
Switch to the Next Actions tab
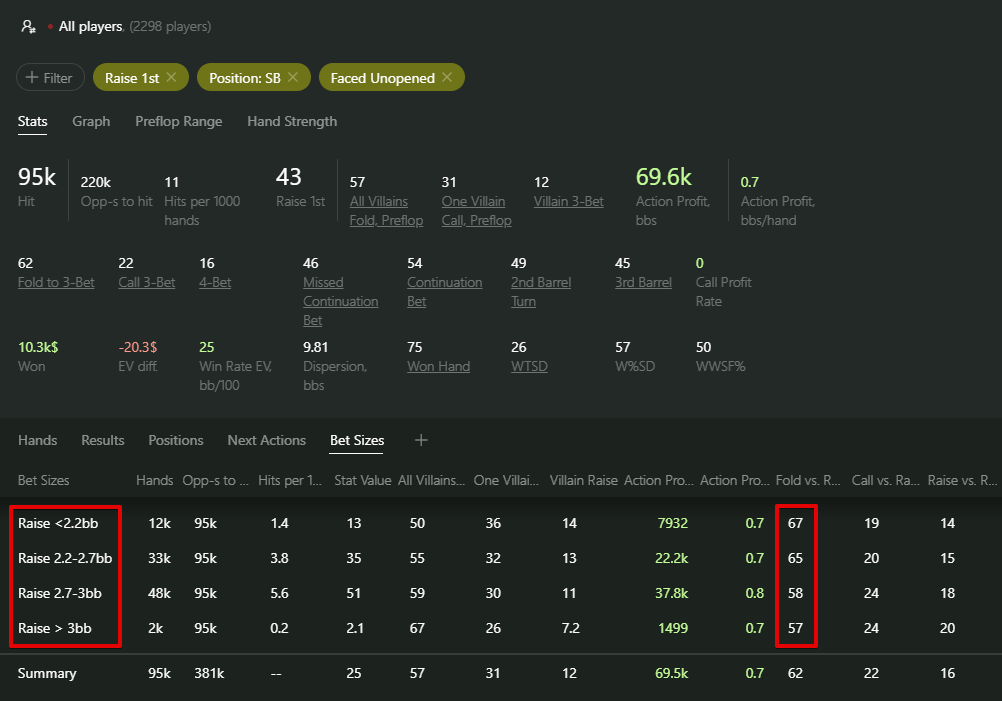(266, 440)
